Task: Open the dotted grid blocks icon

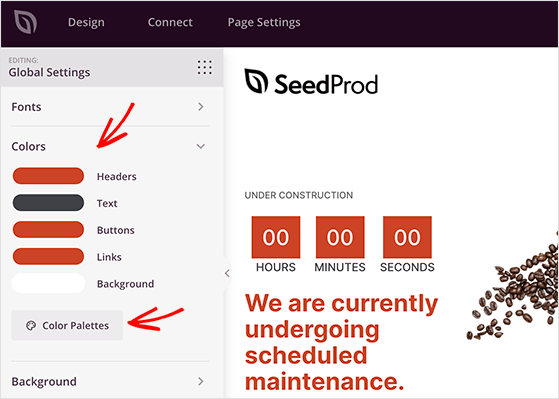Action: coord(205,67)
